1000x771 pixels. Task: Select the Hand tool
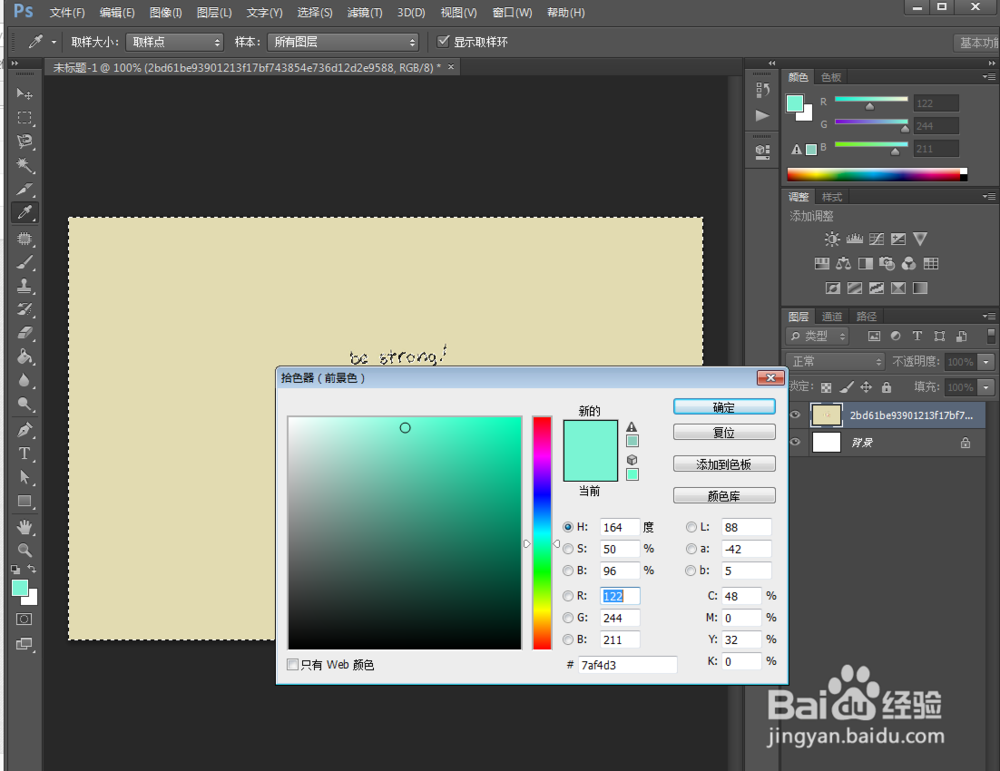(24, 527)
